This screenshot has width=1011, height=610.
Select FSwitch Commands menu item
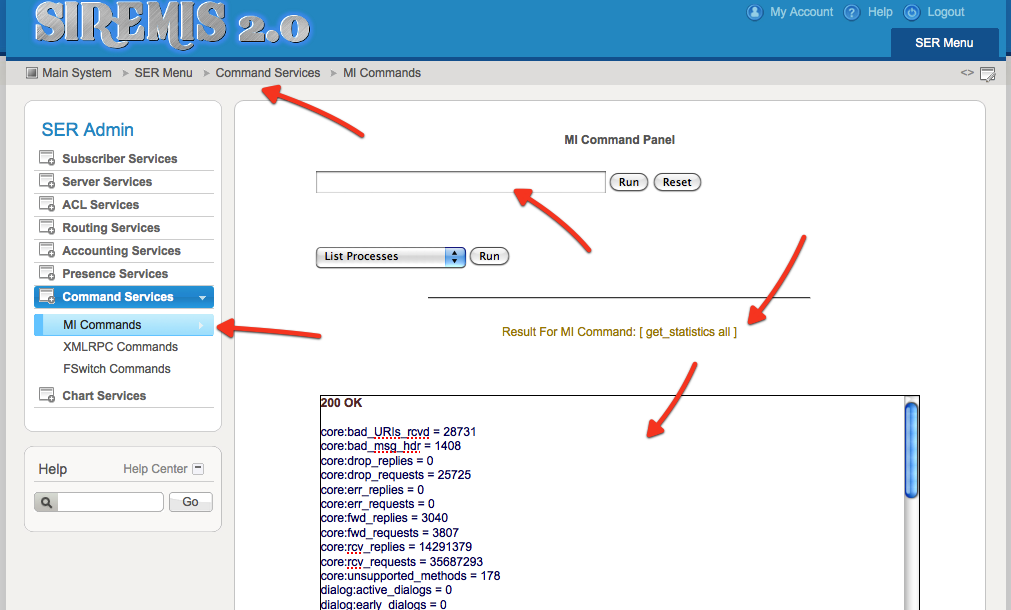(116, 369)
